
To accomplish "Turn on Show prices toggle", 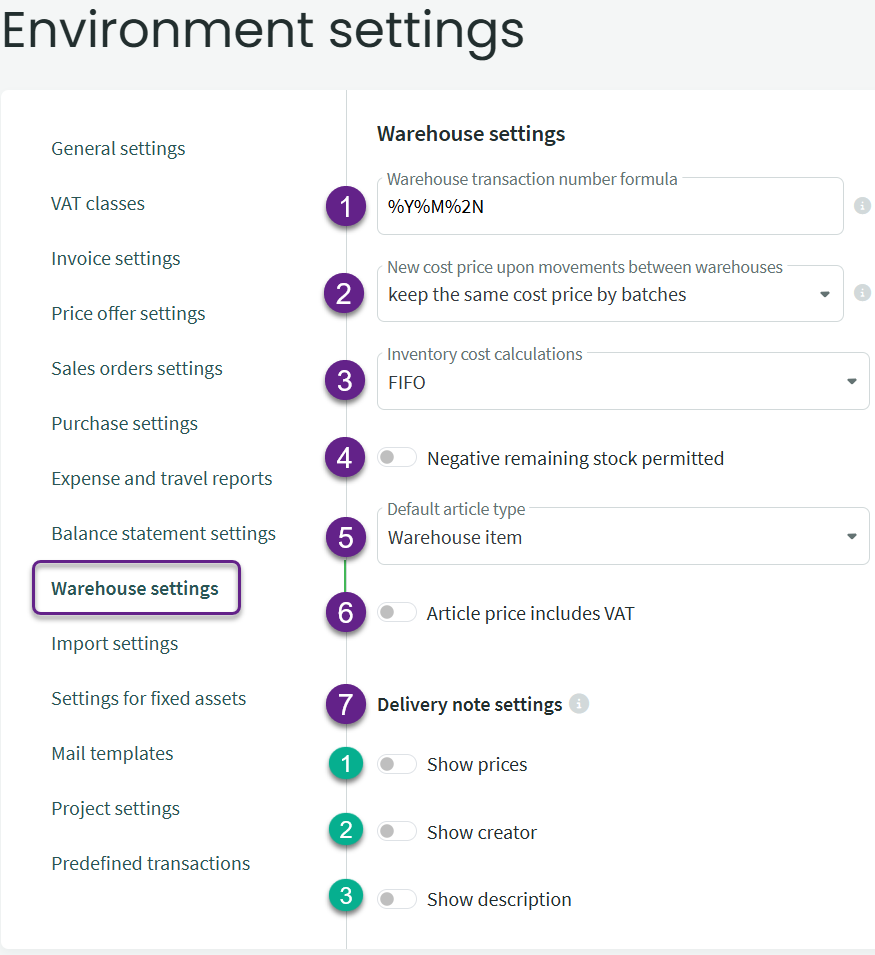I will coord(397,764).
